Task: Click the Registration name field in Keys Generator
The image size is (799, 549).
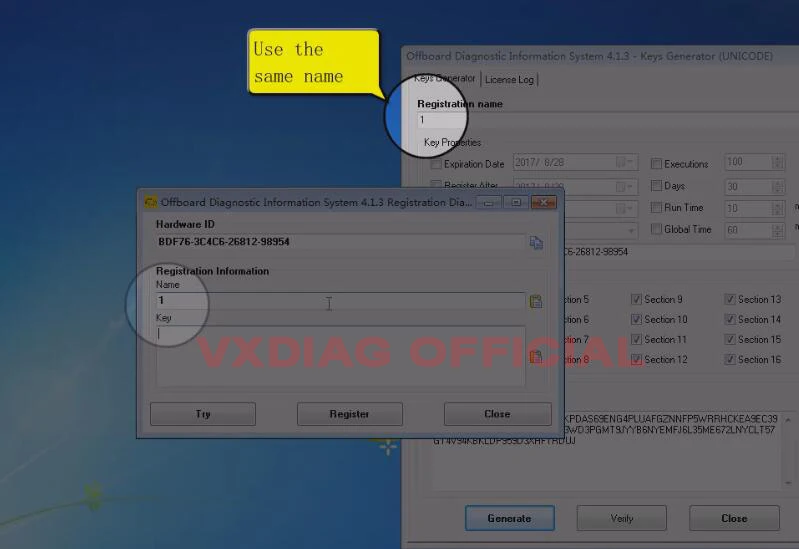Action: pyautogui.click(x=606, y=120)
